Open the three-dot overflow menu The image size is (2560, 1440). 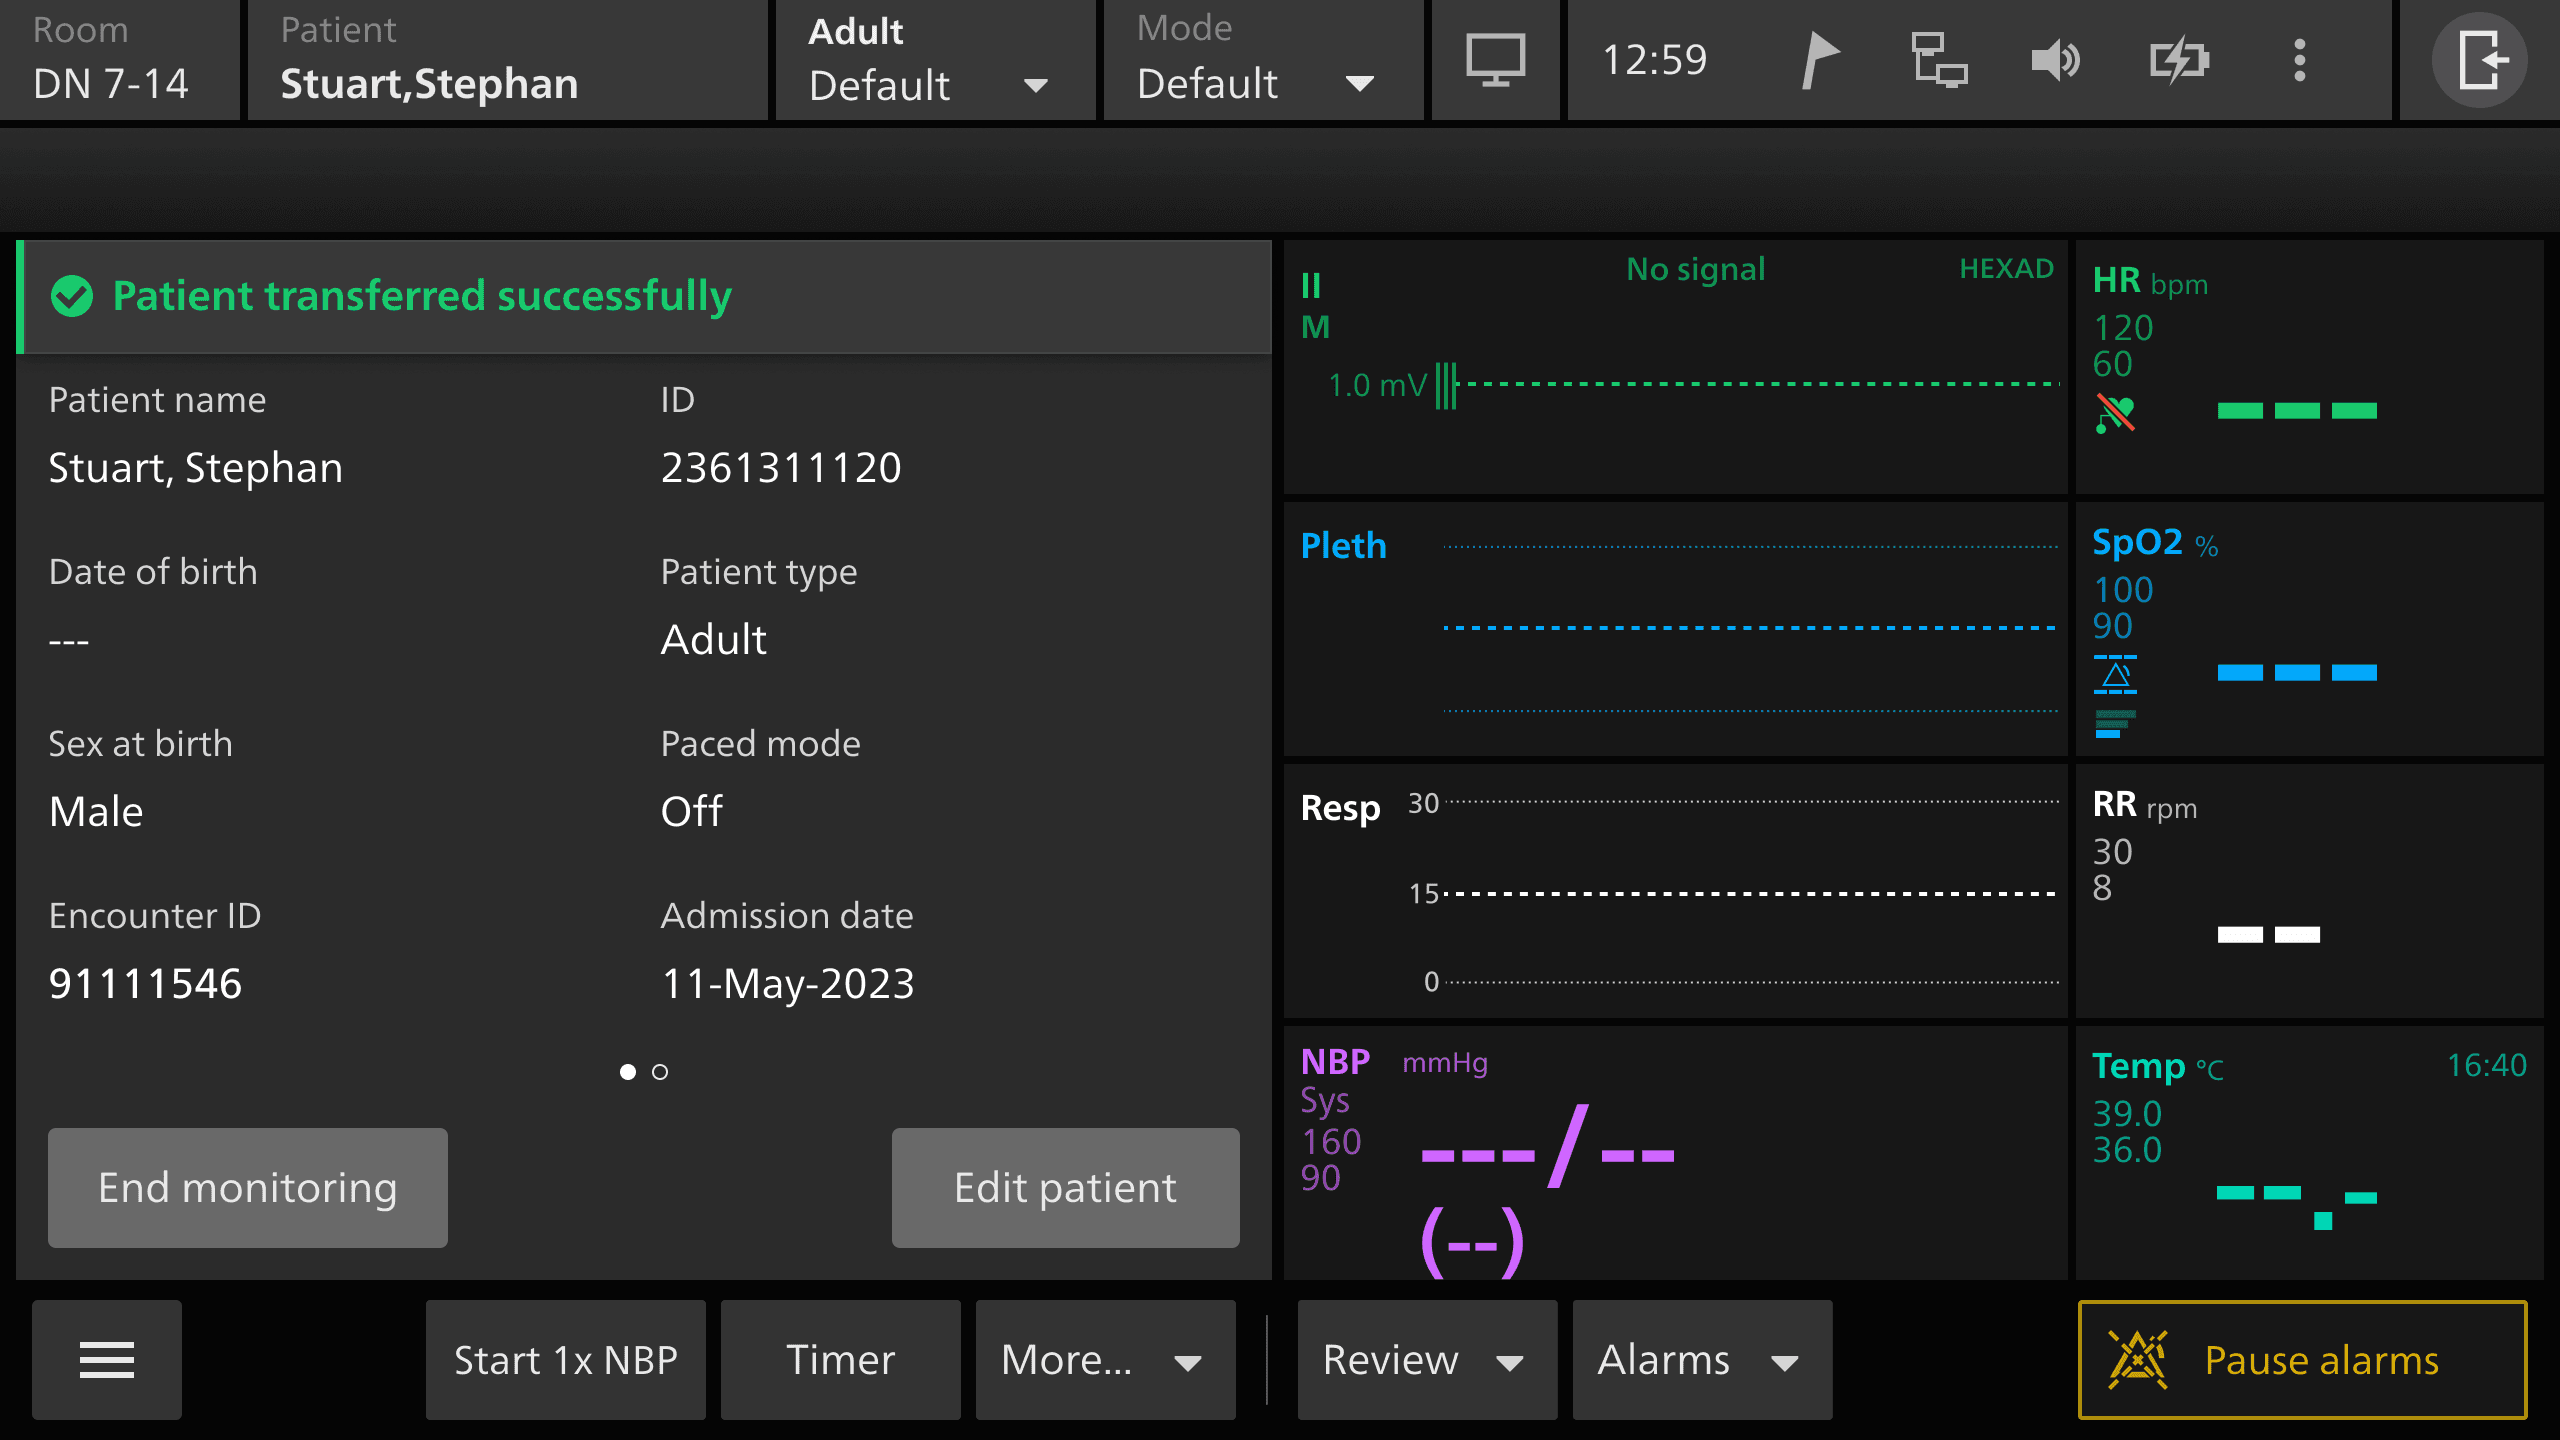point(2299,60)
